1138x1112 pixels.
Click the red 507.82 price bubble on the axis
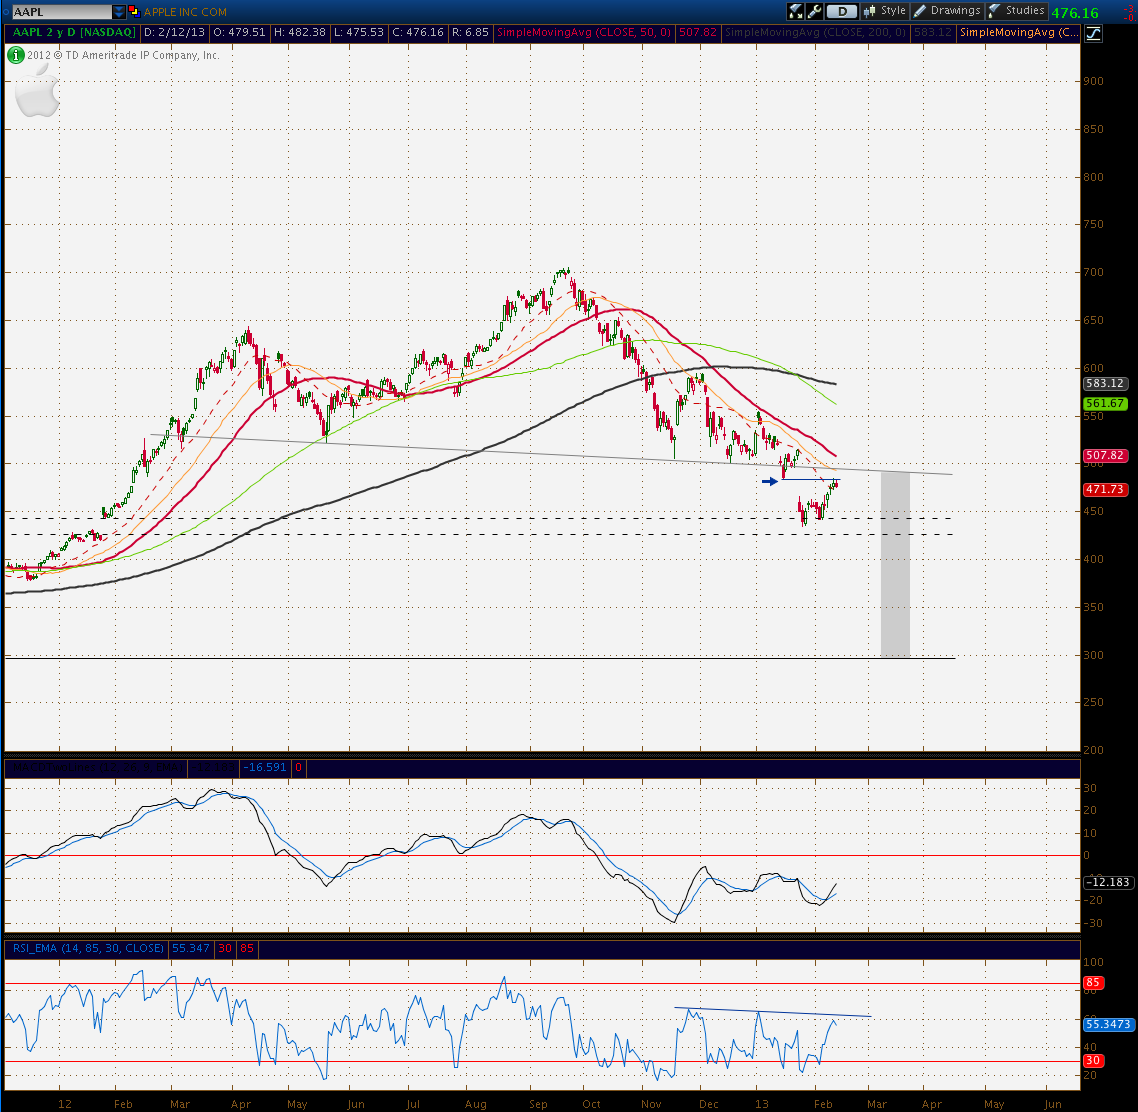coord(1105,456)
